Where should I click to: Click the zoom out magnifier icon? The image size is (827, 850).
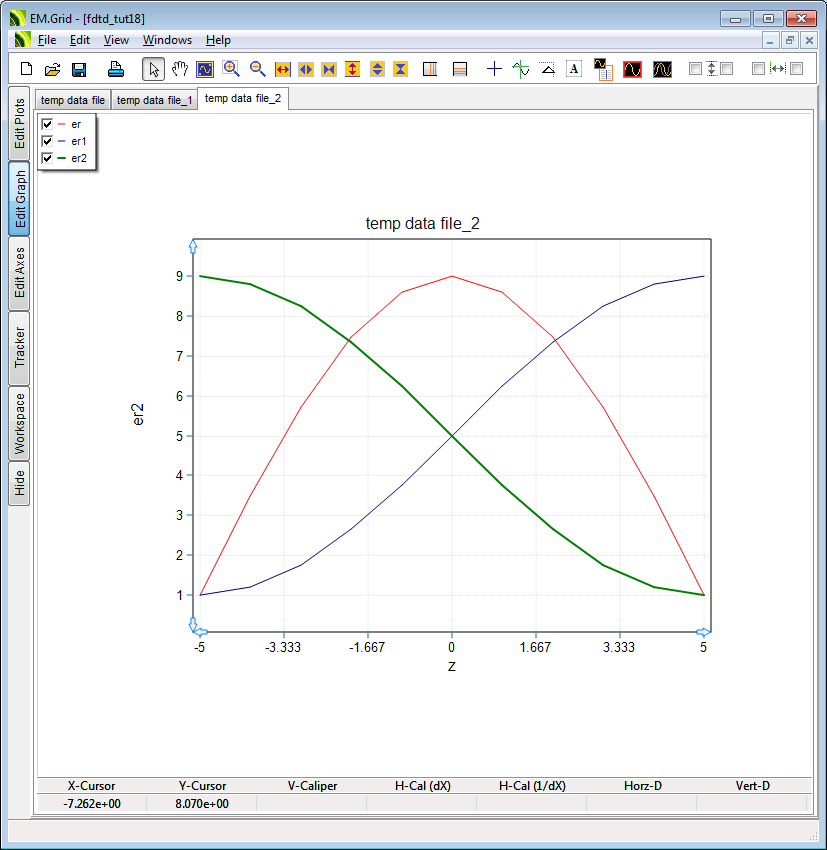point(257,69)
